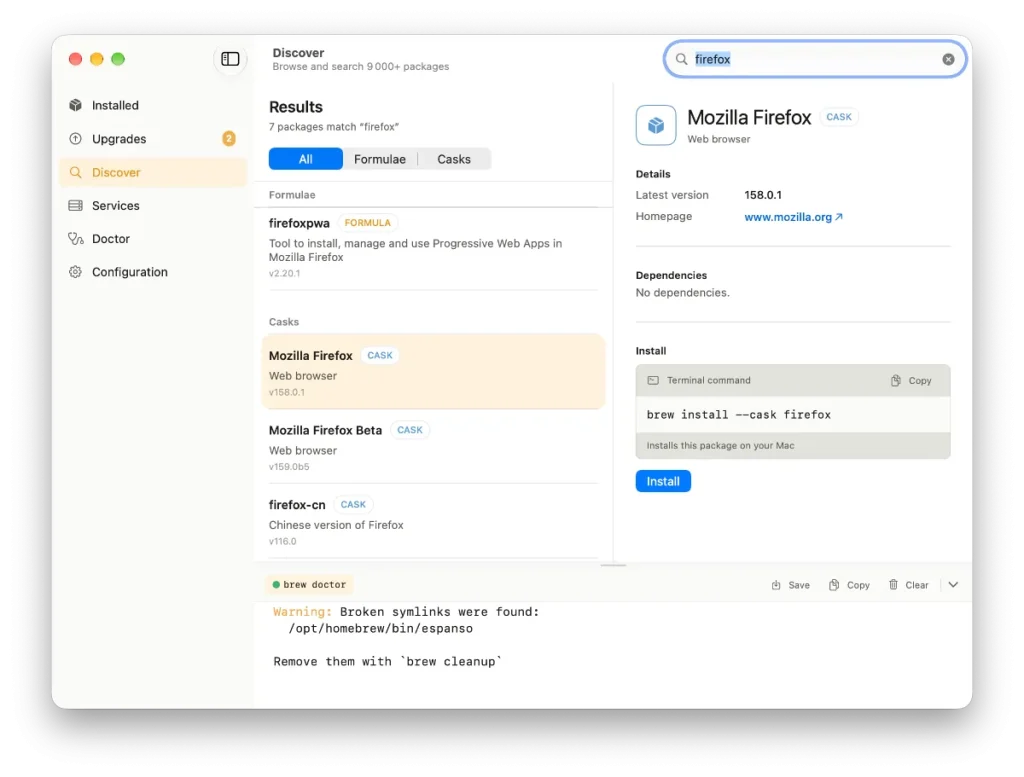Select the Mozilla Firefox cask result
This screenshot has height=777, width=1024.
(433, 372)
